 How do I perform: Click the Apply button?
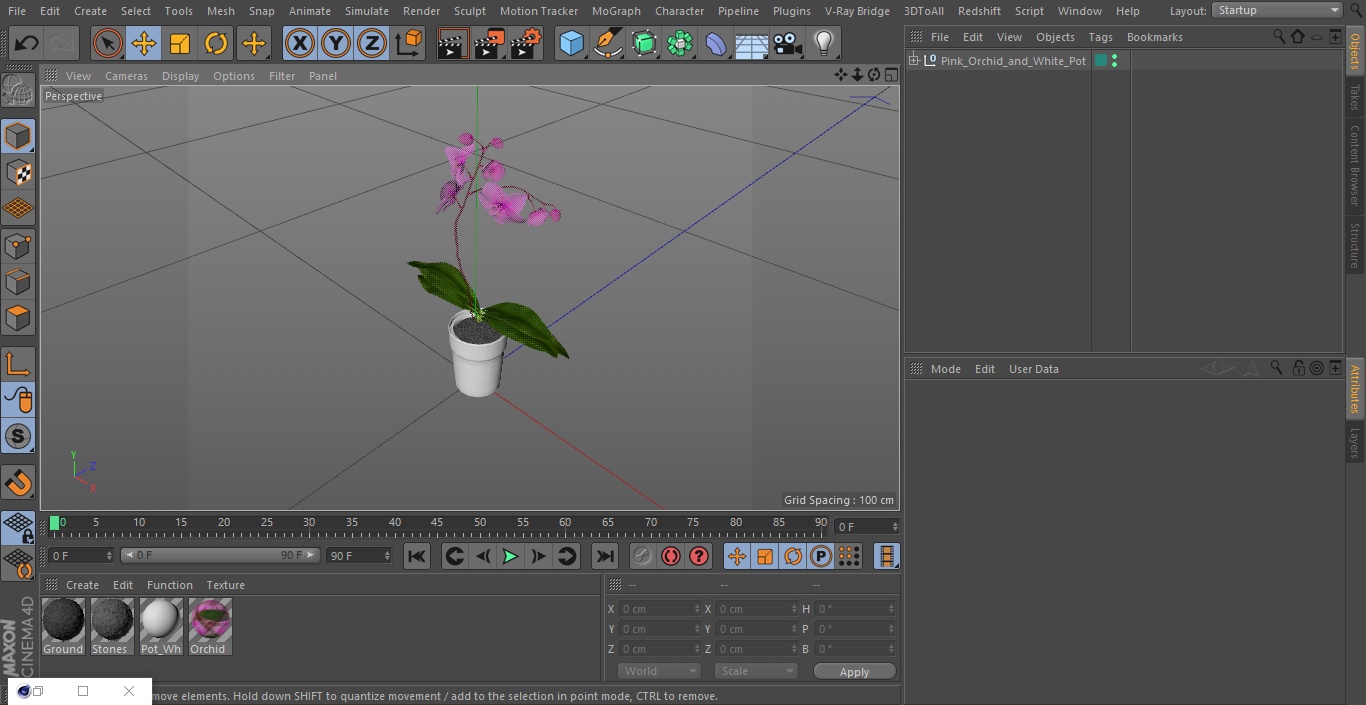click(855, 672)
